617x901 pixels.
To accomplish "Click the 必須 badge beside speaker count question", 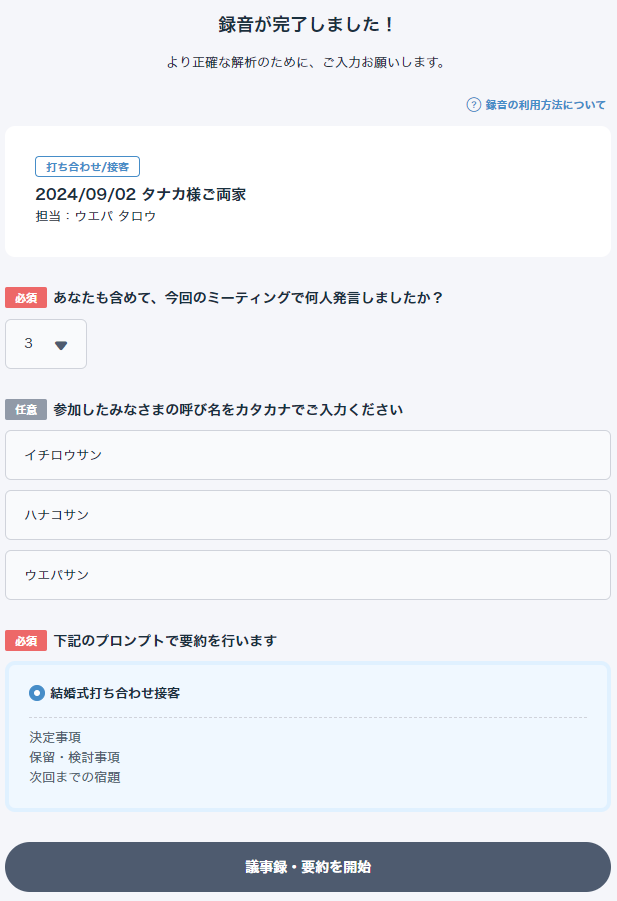I will (26, 298).
